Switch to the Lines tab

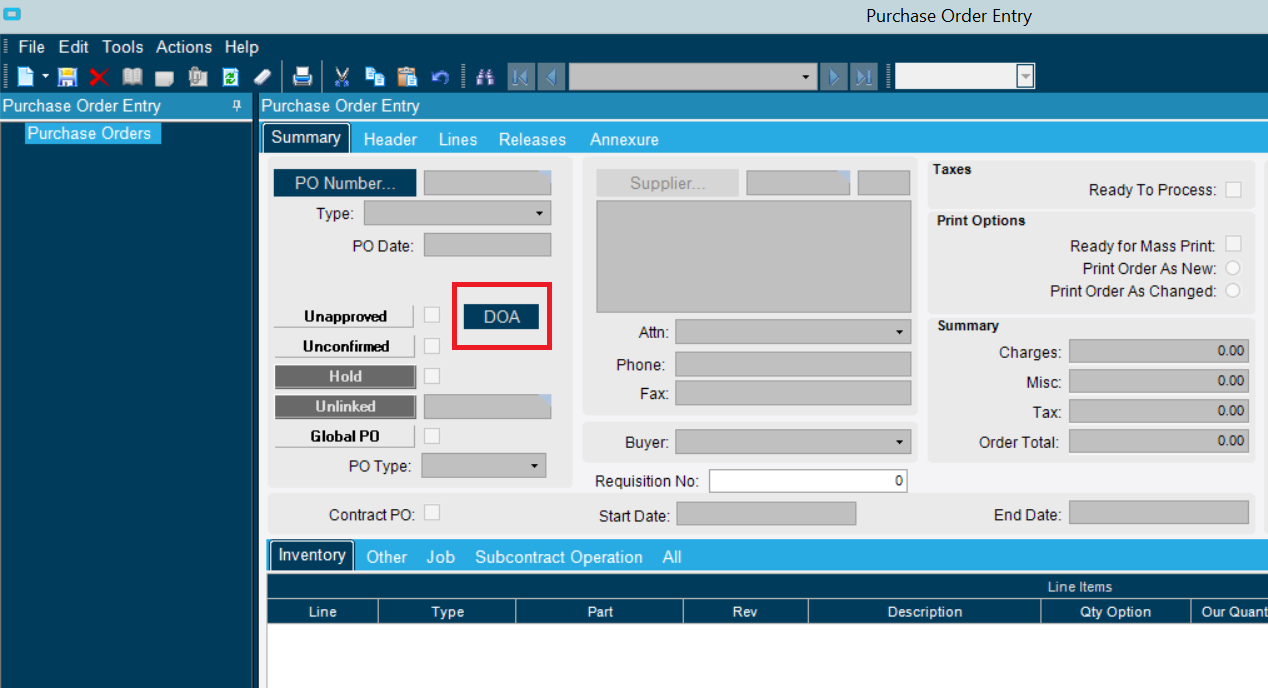pyautogui.click(x=457, y=139)
